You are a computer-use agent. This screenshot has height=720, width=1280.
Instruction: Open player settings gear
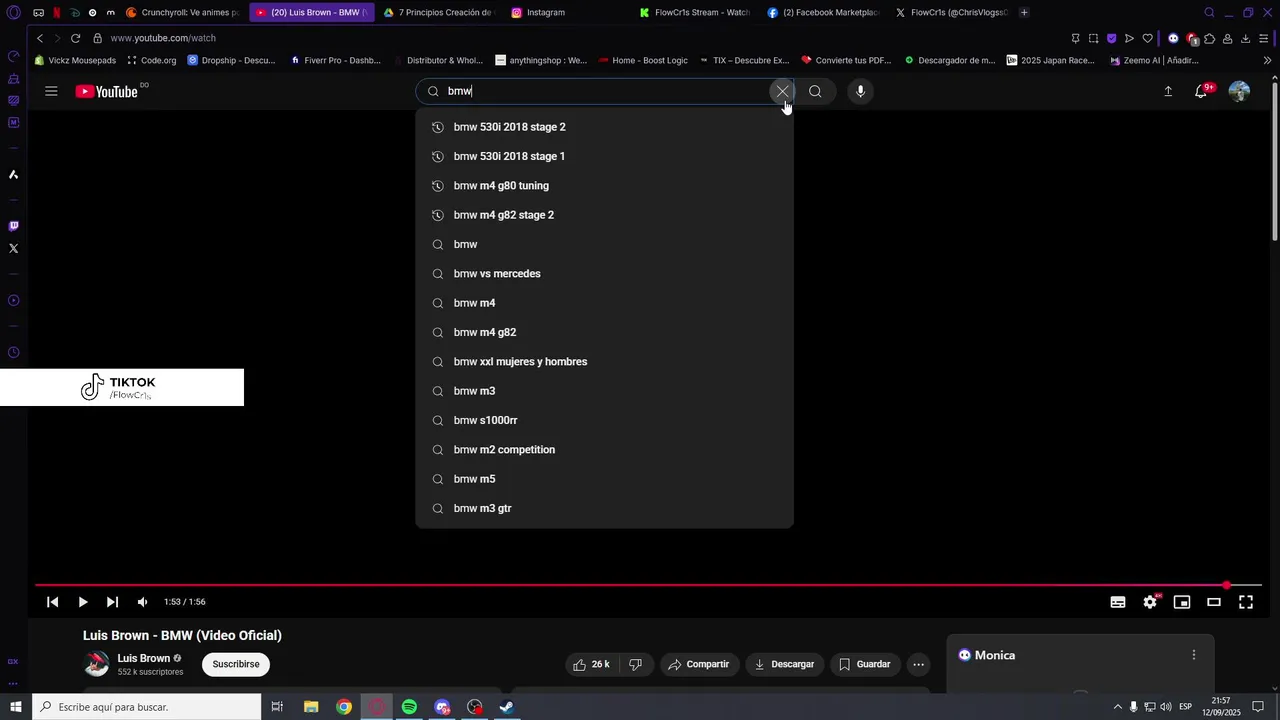click(1150, 602)
